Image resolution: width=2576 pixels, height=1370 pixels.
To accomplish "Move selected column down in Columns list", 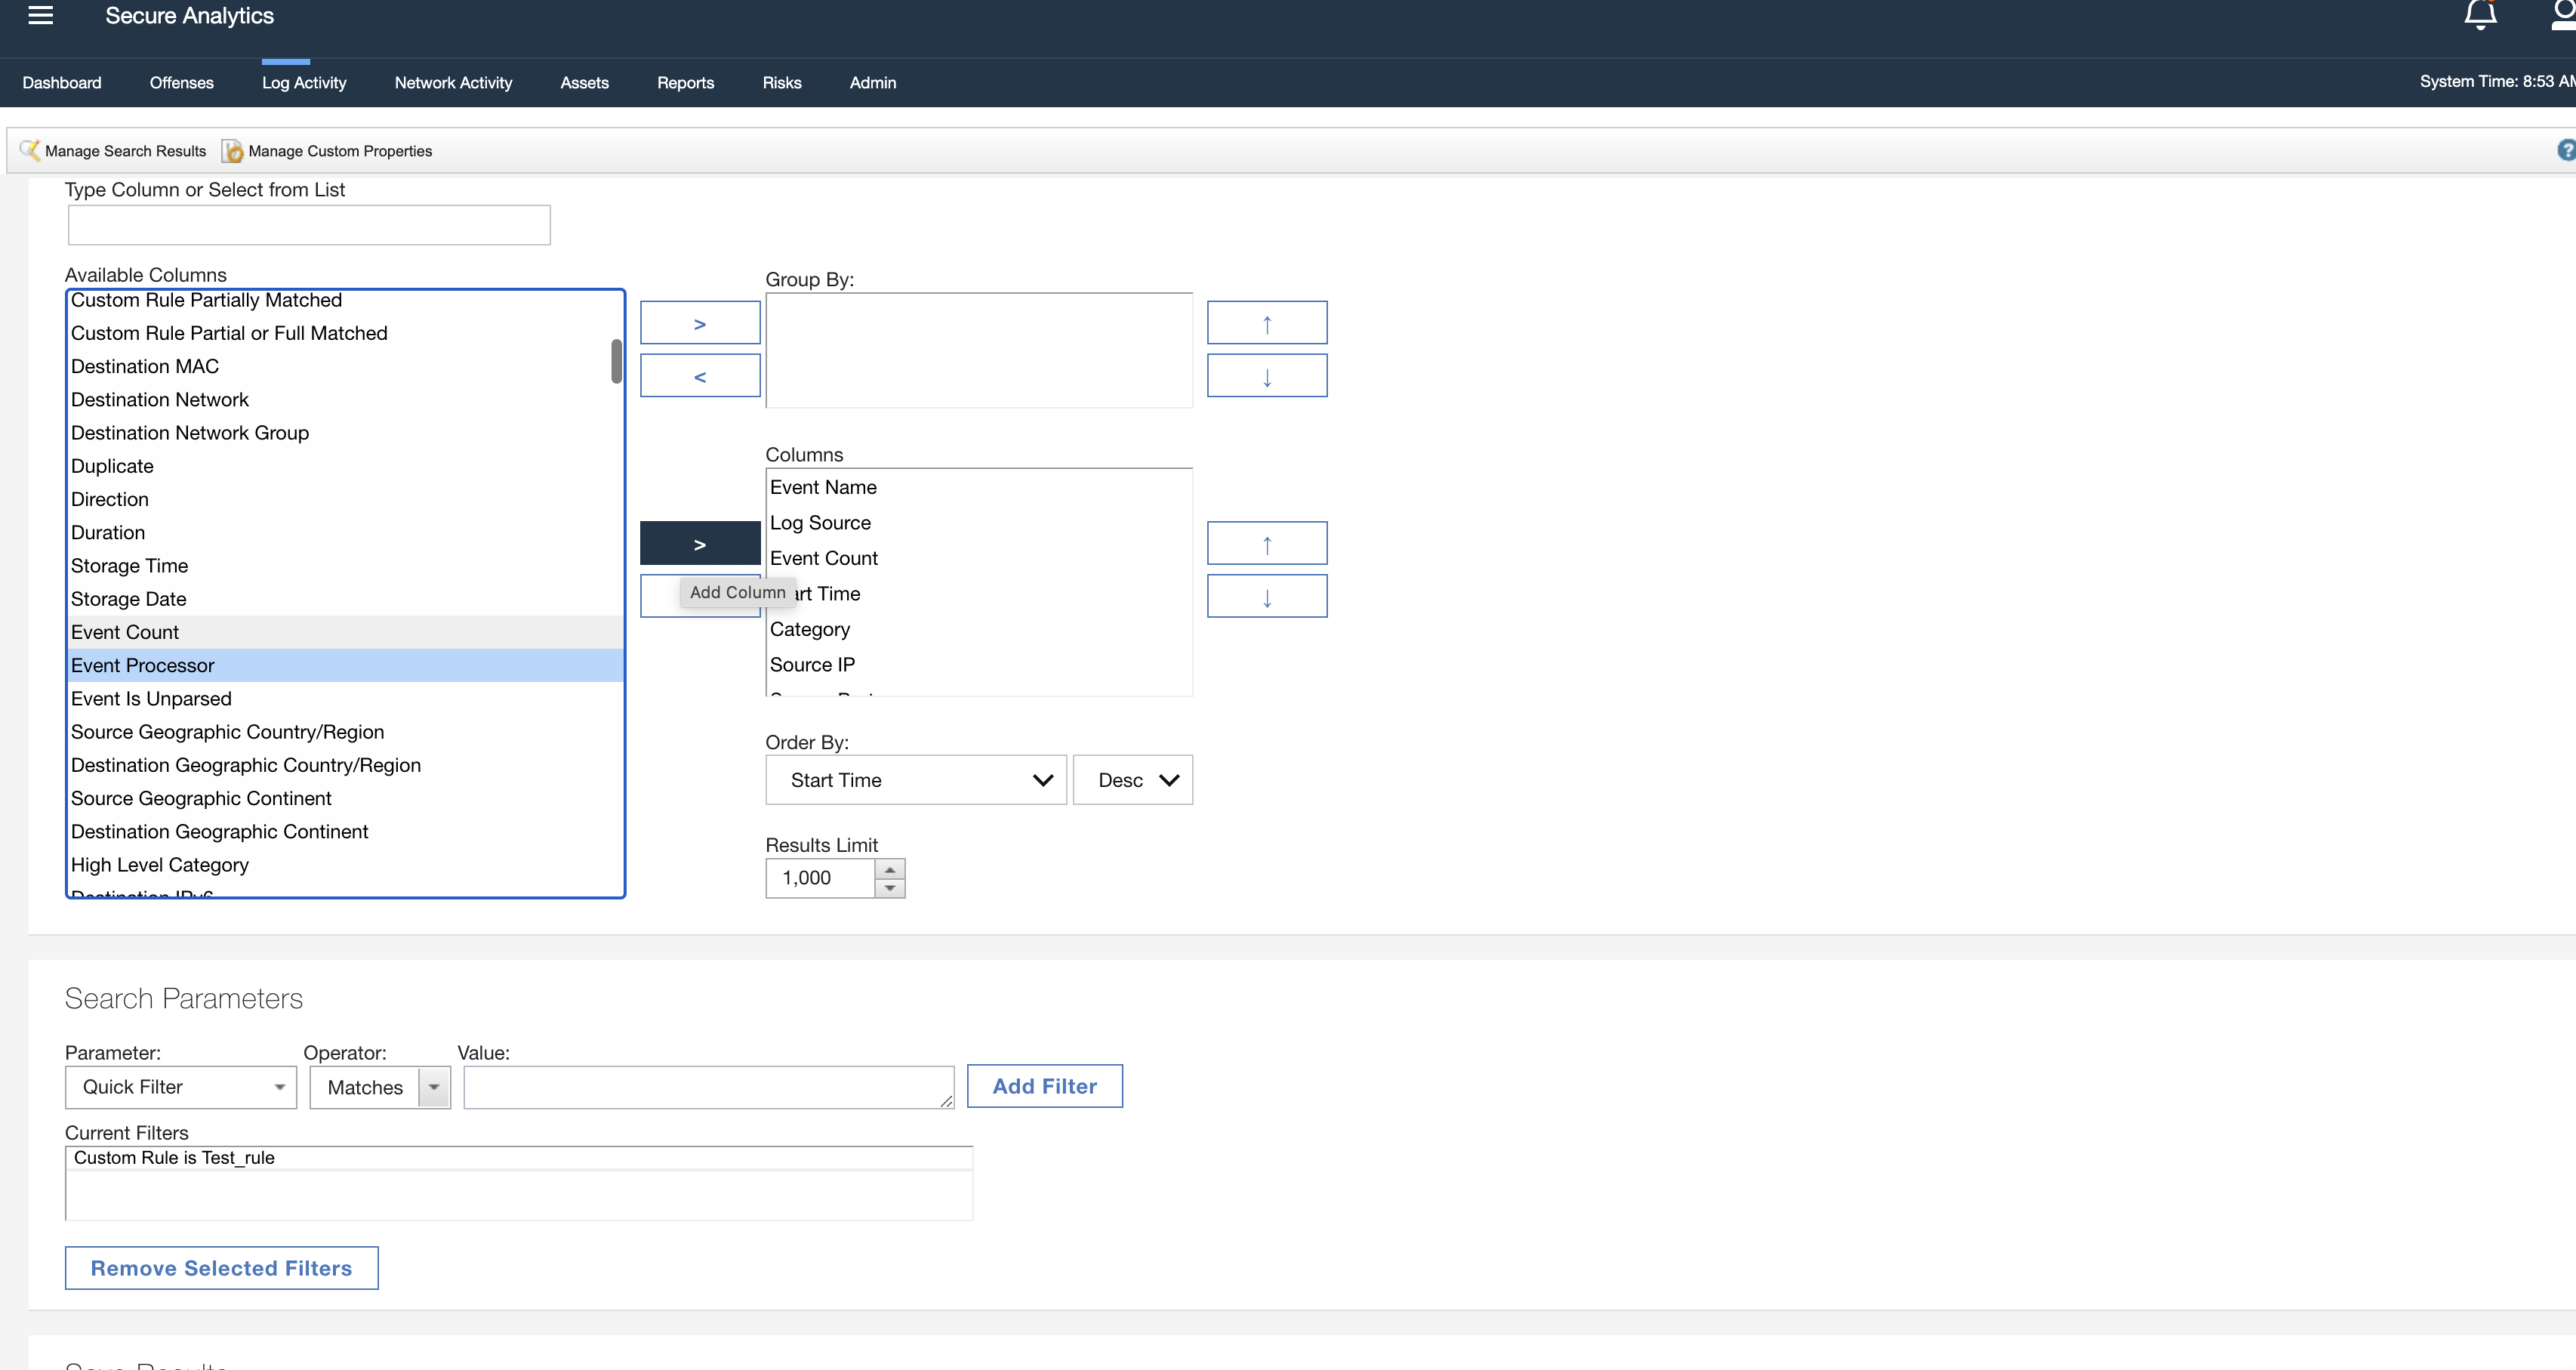I will pyautogui.click(x=1267, y=596).
